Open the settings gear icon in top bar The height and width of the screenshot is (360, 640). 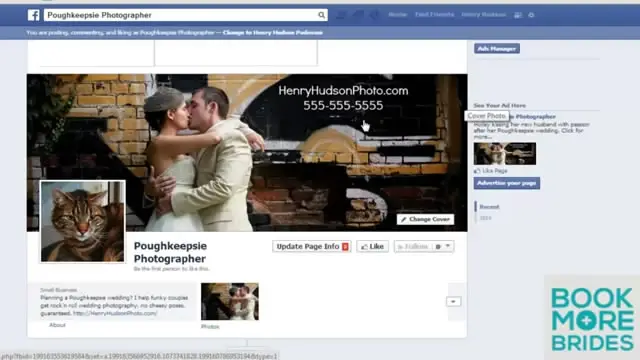pyautogui.click(x=531, y=15)
